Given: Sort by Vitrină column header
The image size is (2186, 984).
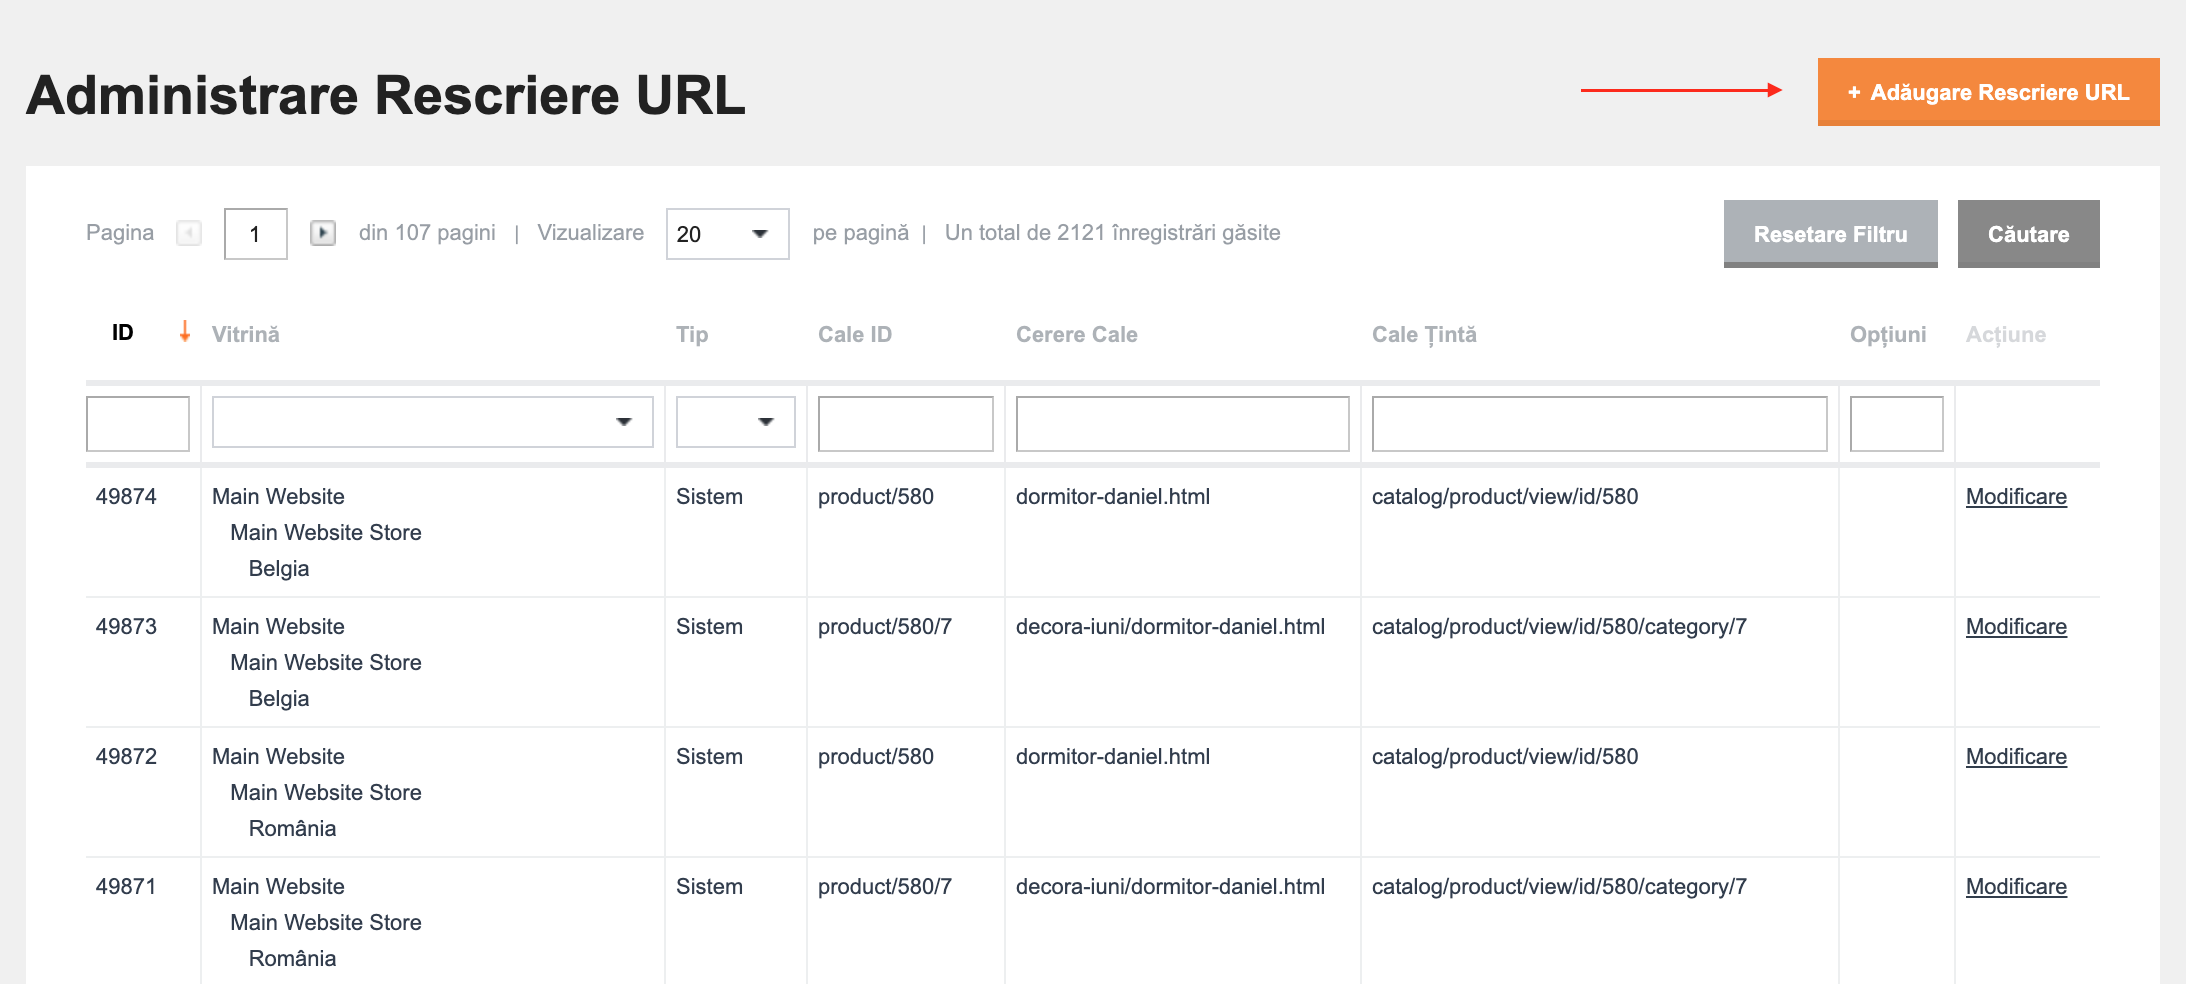Looking at the screenshot, I should pos(245,334).
